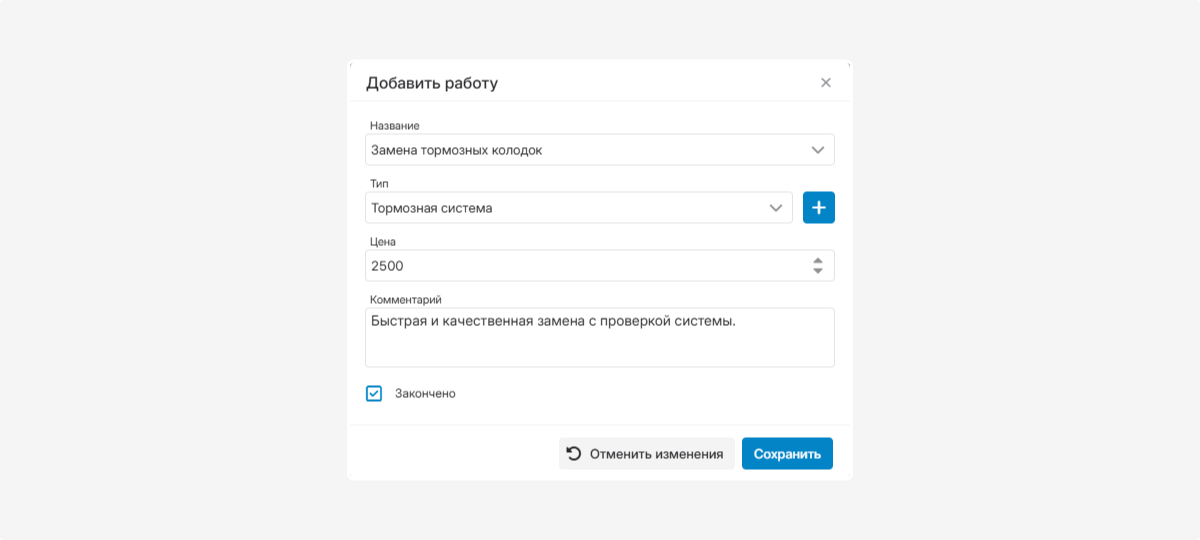Click the Тип field label
Viewport: 1200px width, 540px height.
(x=379, y=184)
